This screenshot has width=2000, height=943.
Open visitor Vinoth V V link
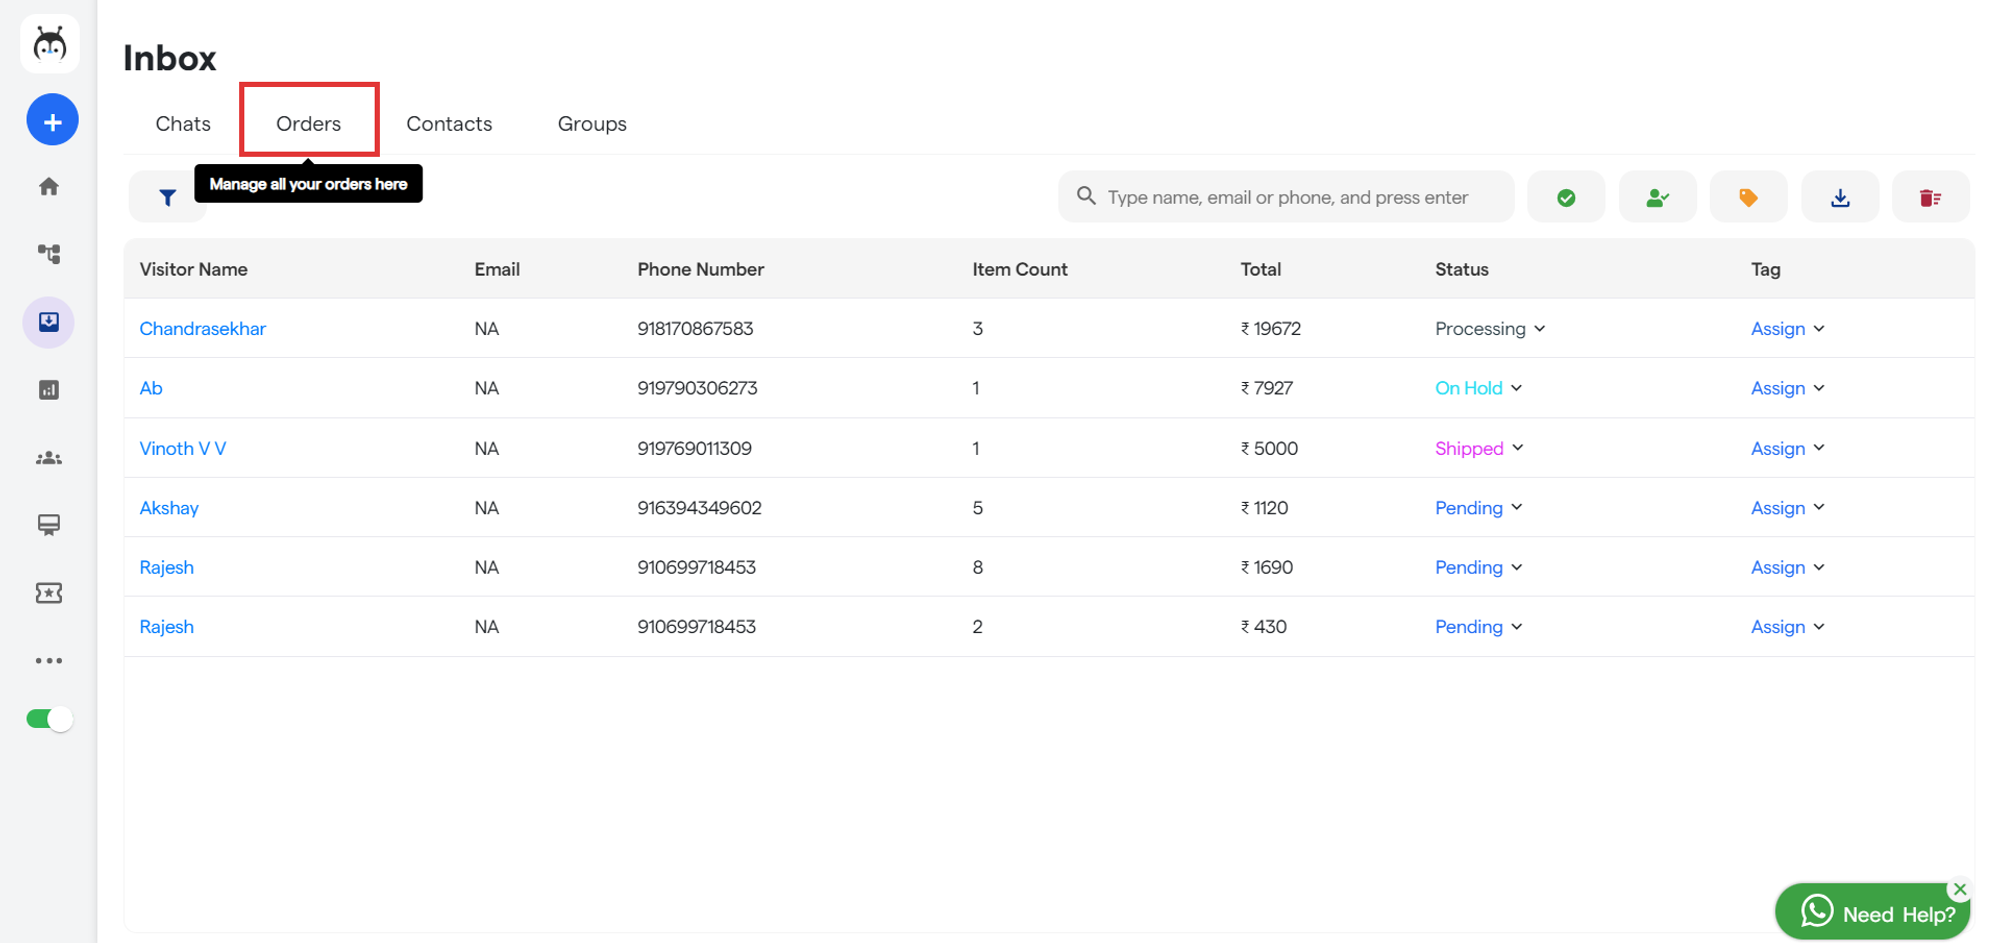pos(183,448)
